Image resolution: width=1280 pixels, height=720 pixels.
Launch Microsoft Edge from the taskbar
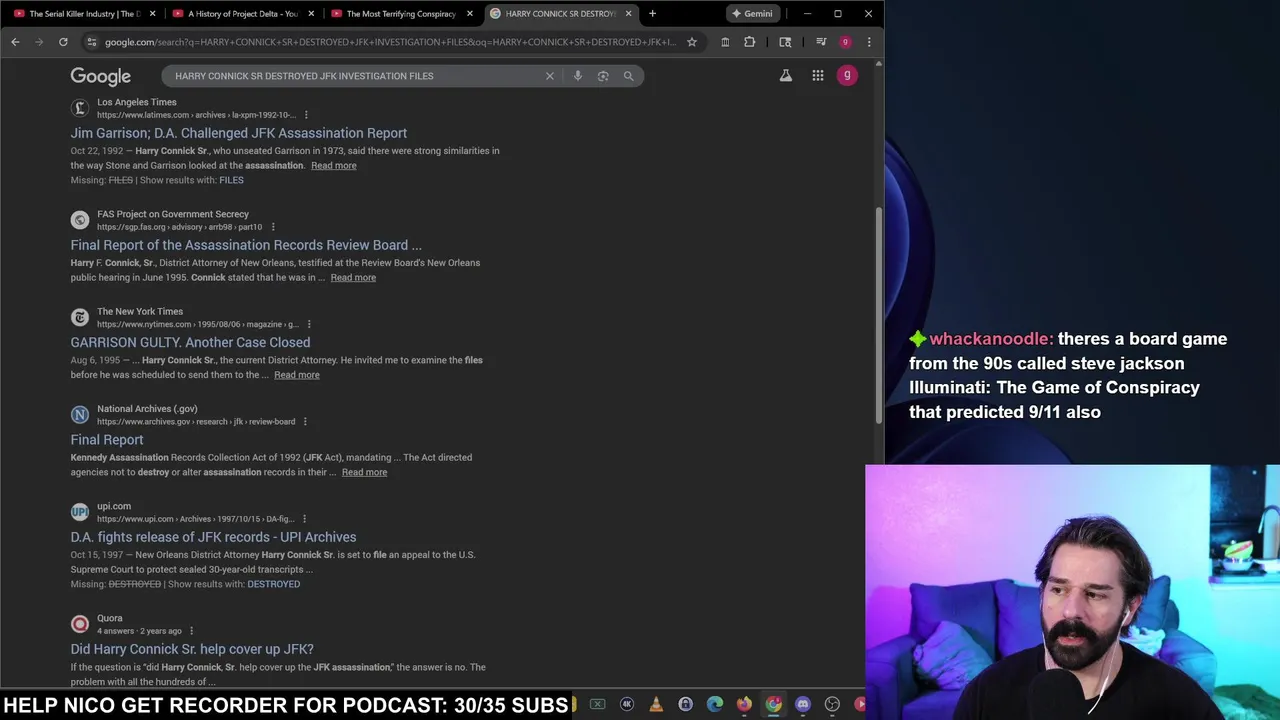click(x=715, y=704)
